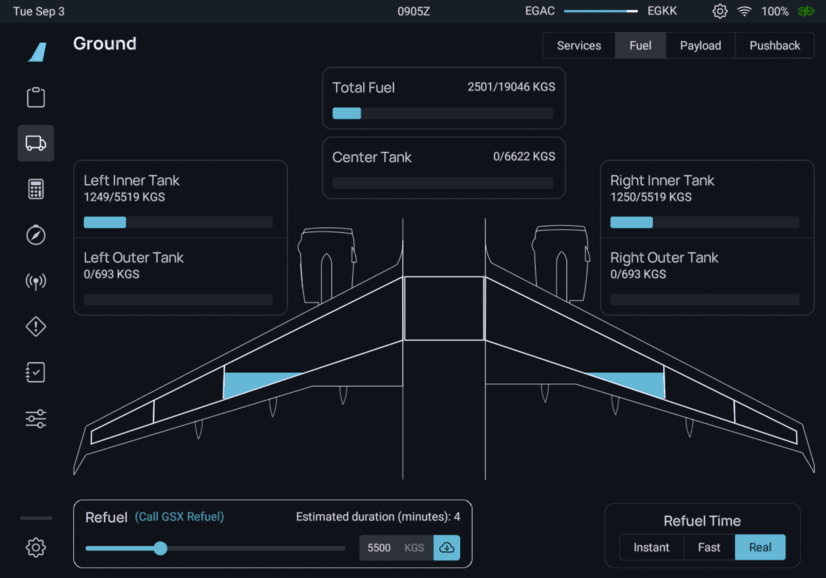Open the Navigation compass page
The height and width of the screenshot is (578, 826).
[36, 235]
